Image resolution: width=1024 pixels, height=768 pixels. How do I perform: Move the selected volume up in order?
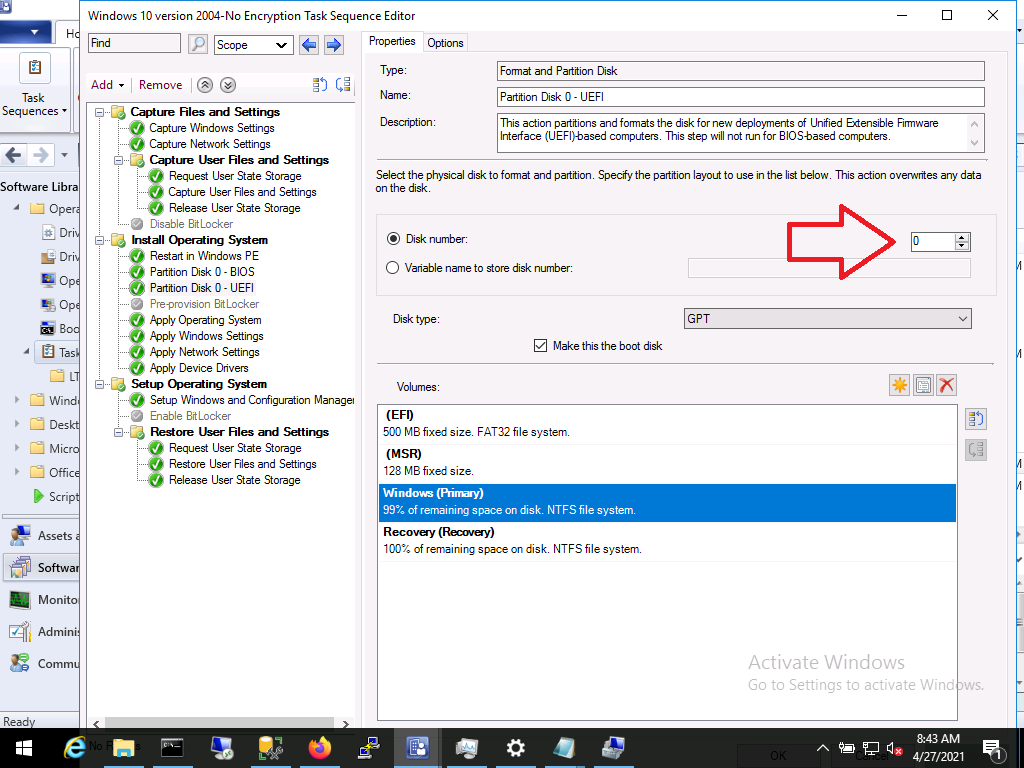click(976, 419)
